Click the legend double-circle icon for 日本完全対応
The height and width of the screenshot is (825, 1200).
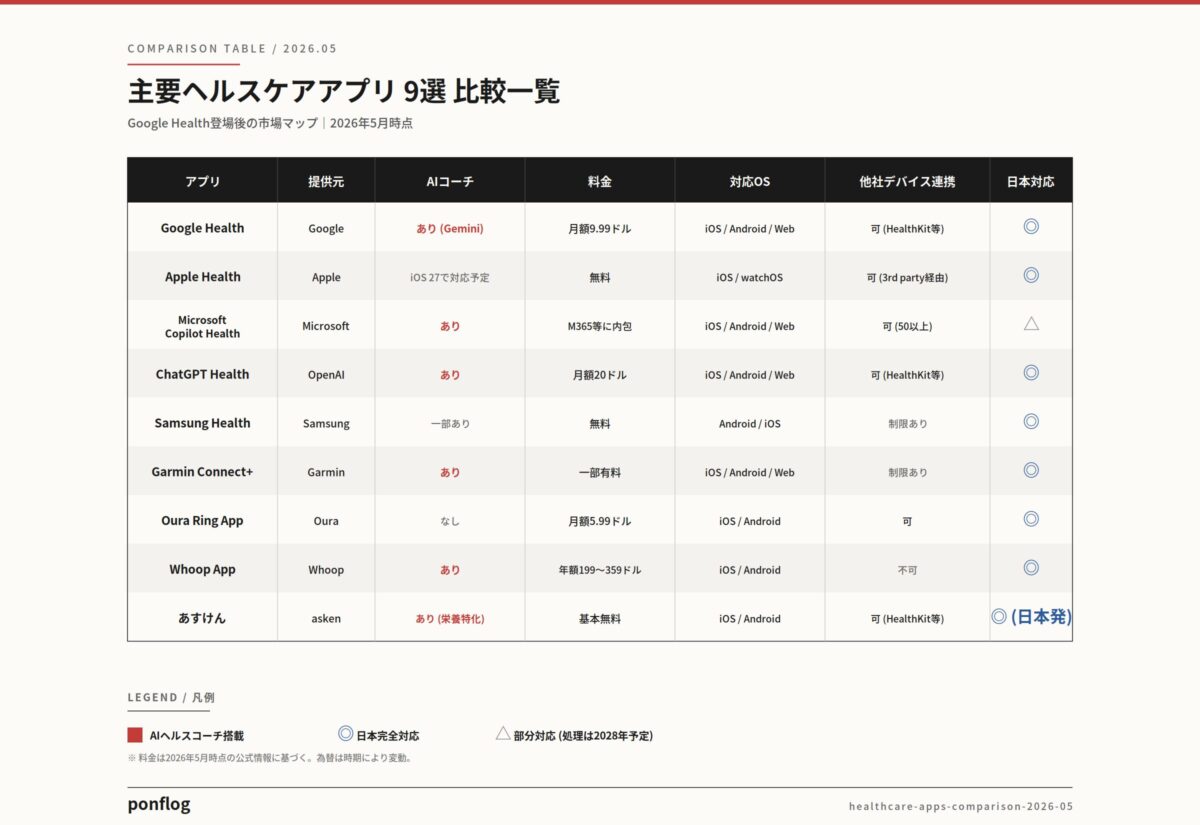[346, 733]
